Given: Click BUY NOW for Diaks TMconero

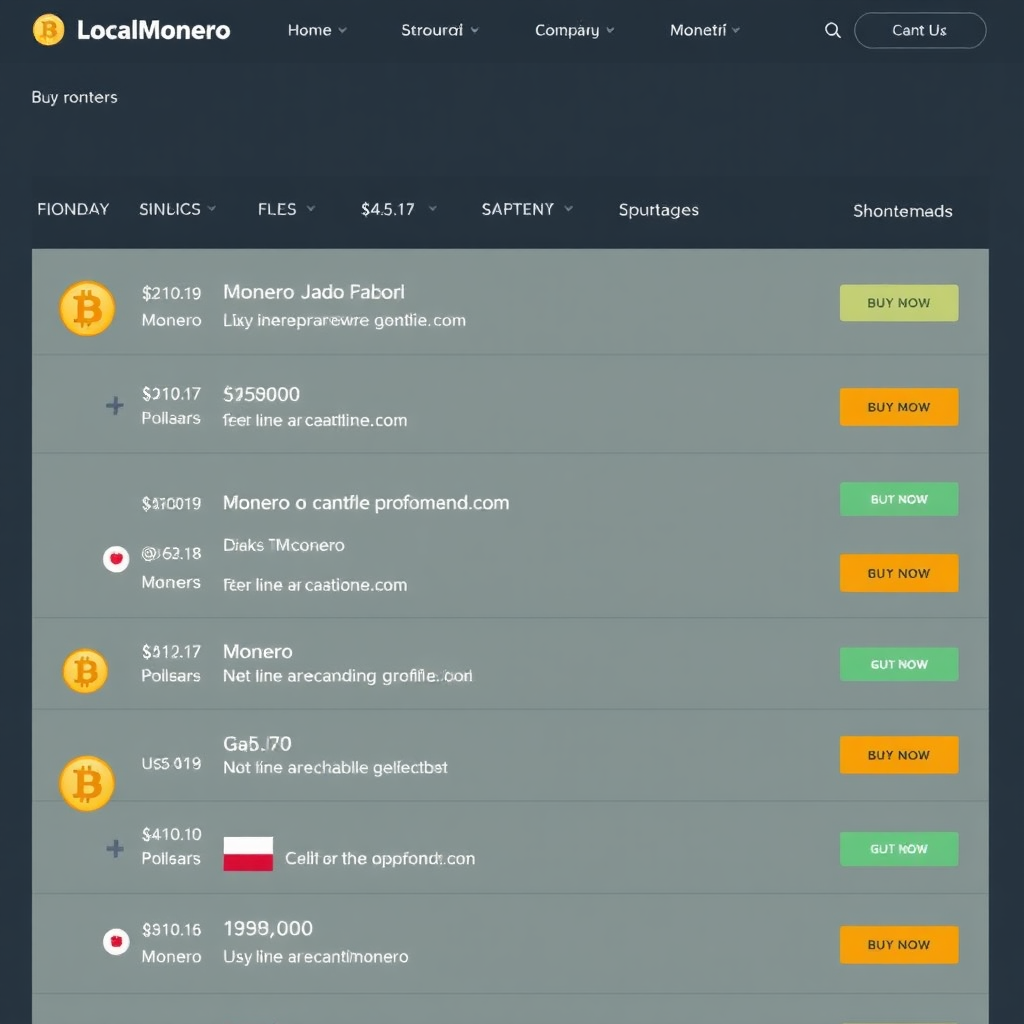Looking at the screenshot, I should tap(899, 573).
